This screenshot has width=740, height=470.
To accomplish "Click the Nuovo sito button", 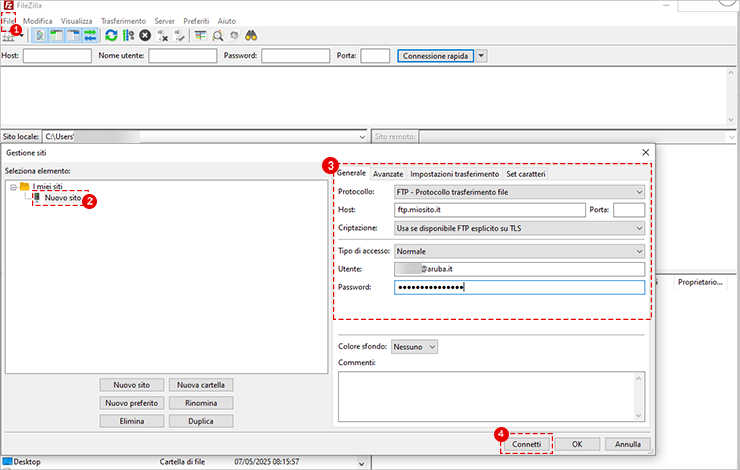I will 132,385.
